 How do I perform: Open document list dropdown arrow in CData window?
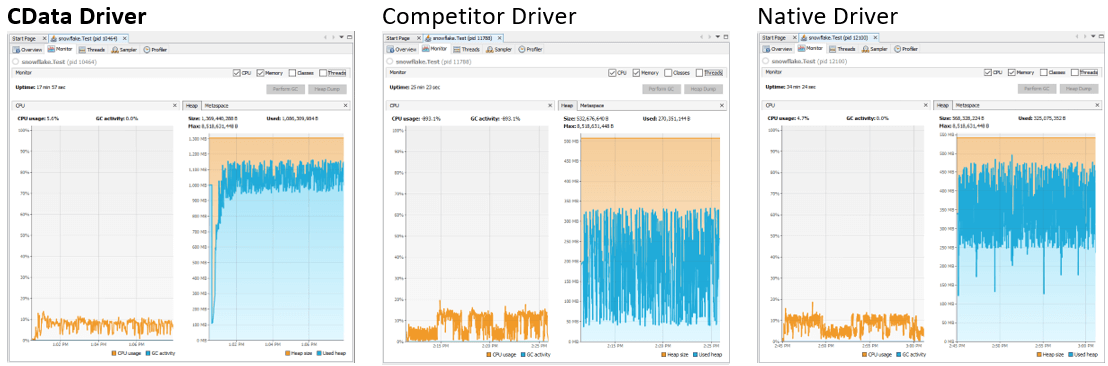342,37
